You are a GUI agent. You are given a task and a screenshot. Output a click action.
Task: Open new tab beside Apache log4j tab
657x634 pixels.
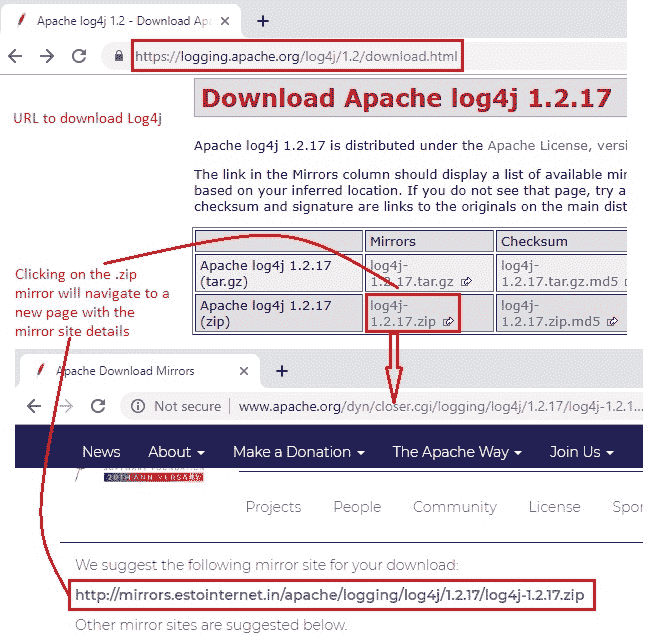(x=263, y=21)
